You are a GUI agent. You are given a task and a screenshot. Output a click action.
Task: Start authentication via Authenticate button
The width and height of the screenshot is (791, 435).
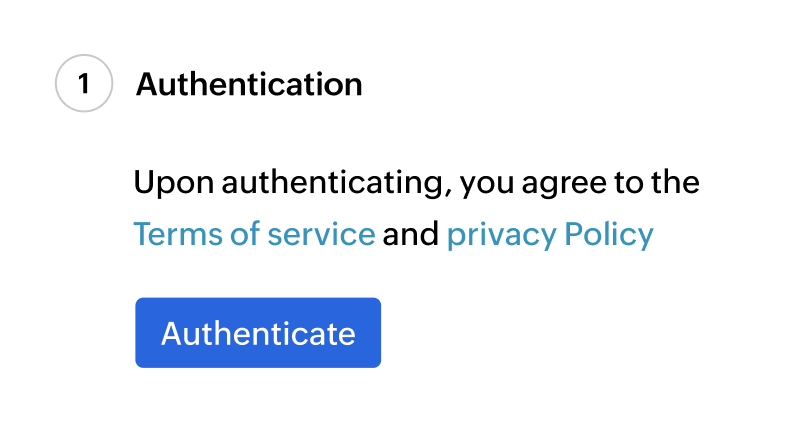coord(258,333)
